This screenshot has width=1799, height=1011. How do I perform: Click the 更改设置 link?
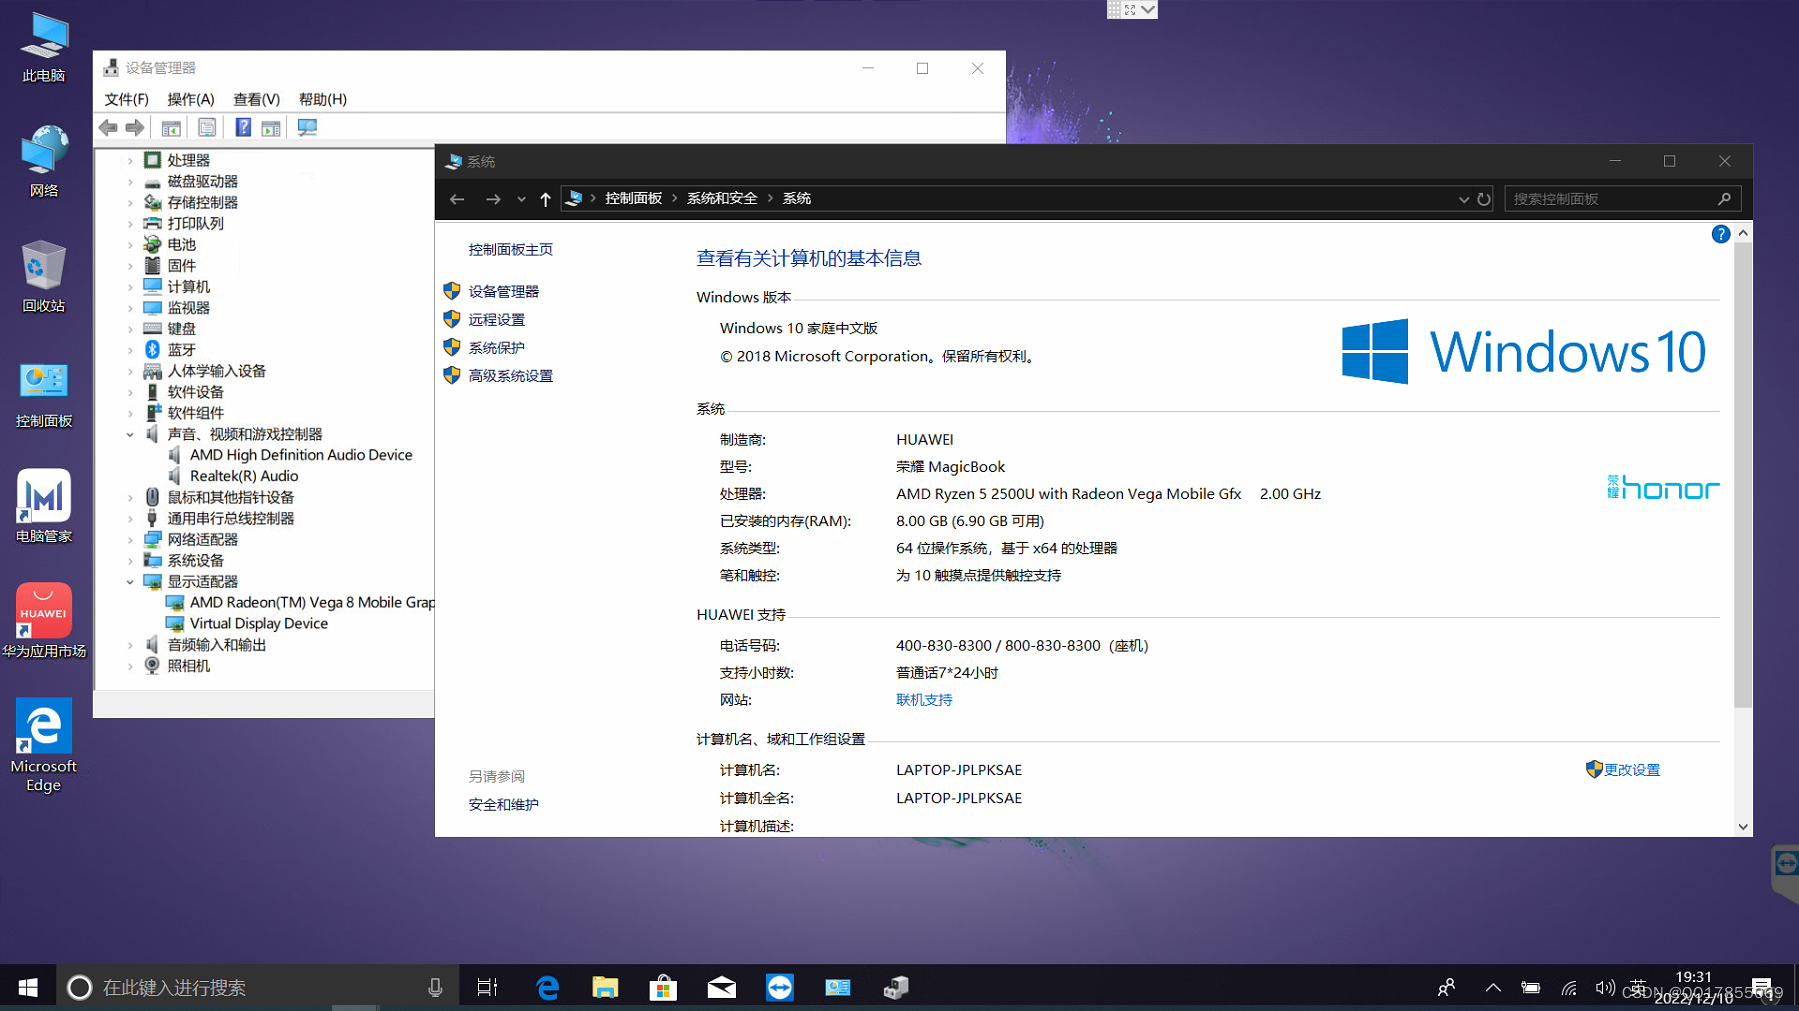click(1631, 770)
